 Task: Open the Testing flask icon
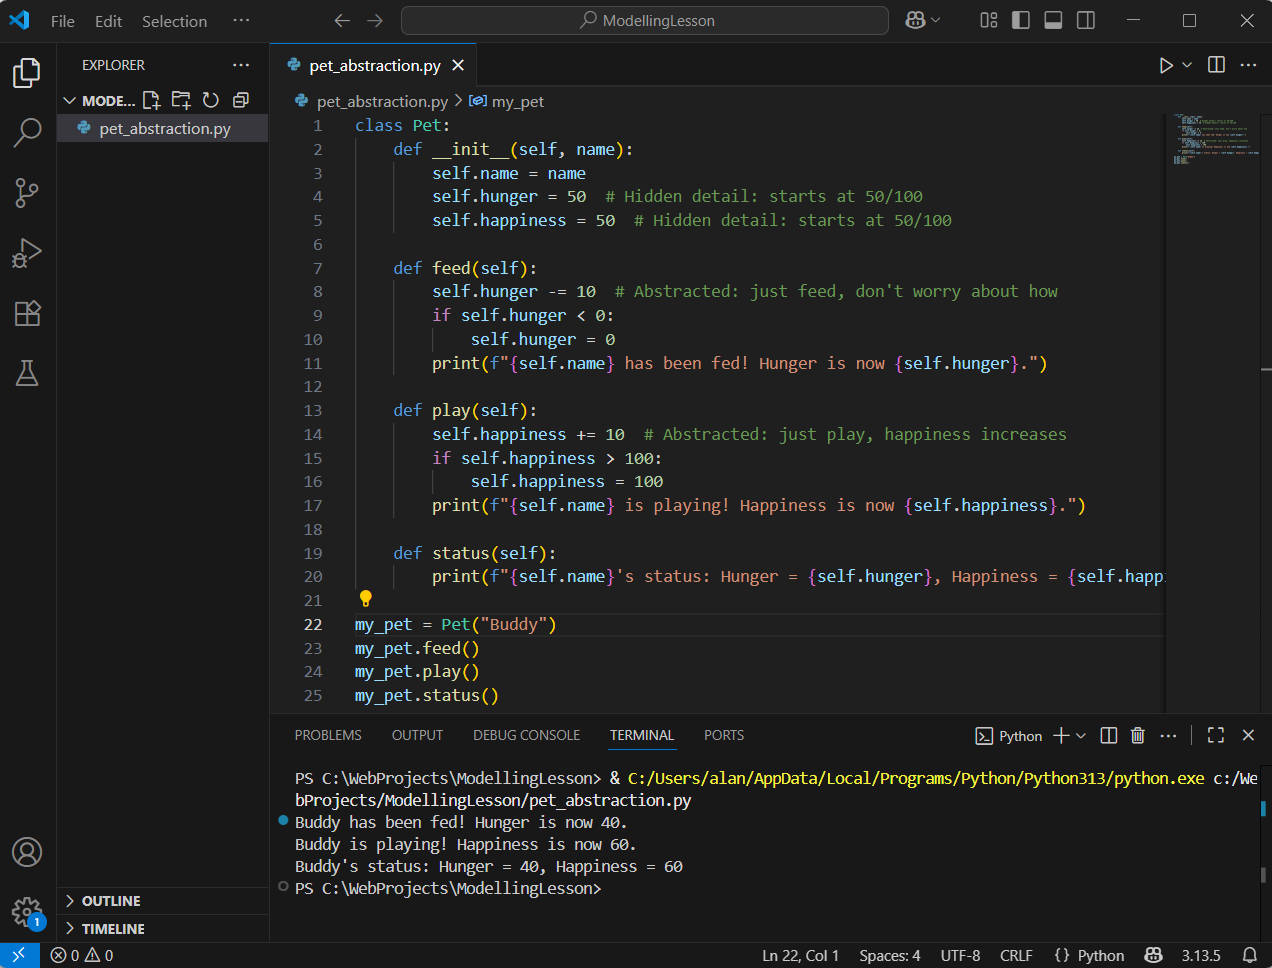(27, 373)
